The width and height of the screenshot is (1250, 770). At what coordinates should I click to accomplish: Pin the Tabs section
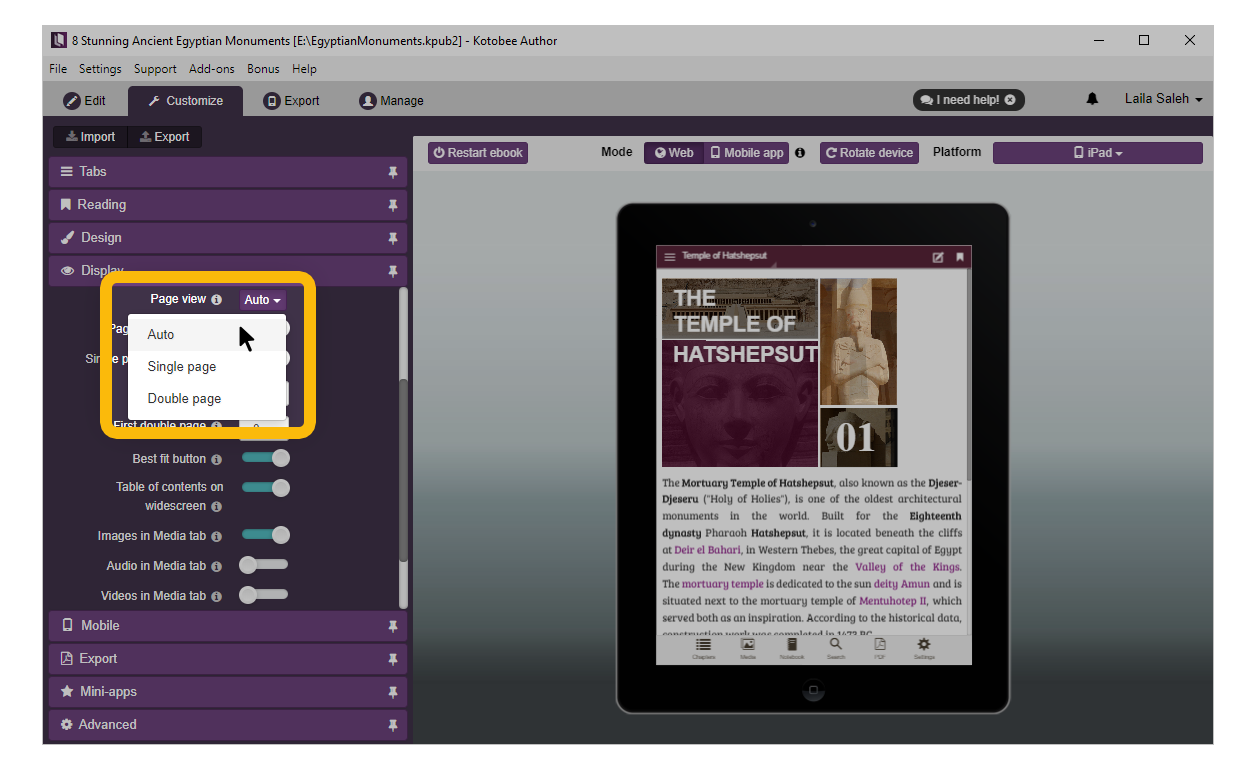(x=393, y=172)
